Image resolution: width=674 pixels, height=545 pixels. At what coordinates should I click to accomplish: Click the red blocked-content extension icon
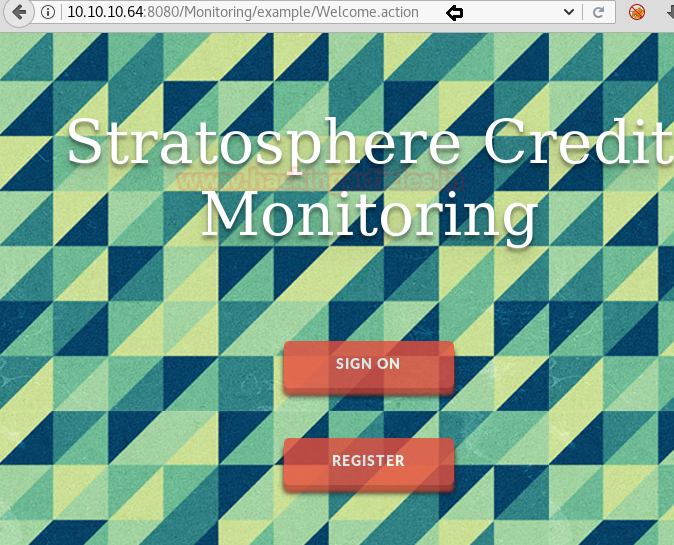pyautogui.click(x=637, y=12)
